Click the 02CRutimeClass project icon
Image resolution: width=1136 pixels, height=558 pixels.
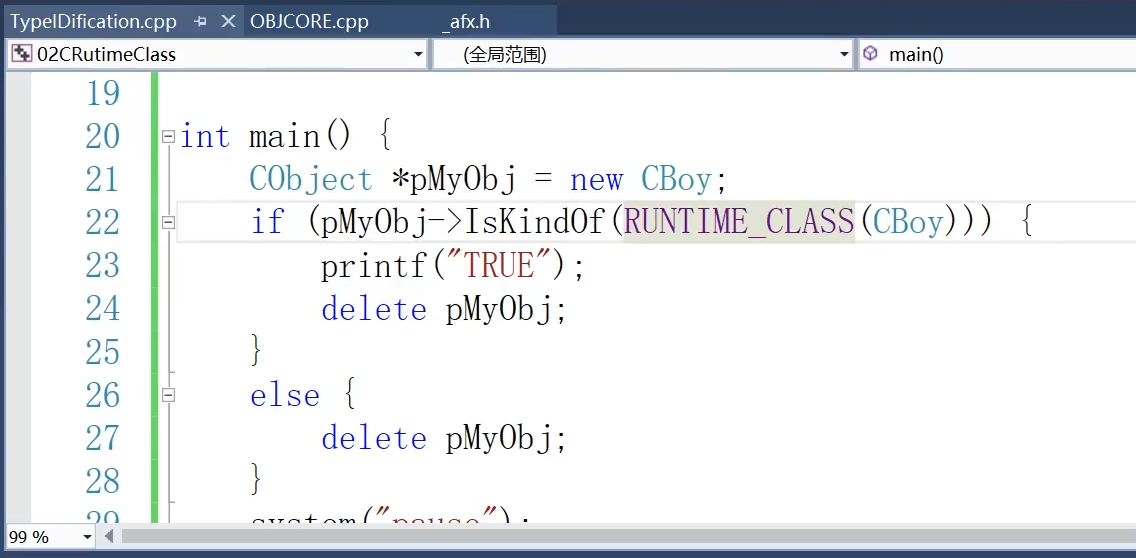(x=22, y=54)
